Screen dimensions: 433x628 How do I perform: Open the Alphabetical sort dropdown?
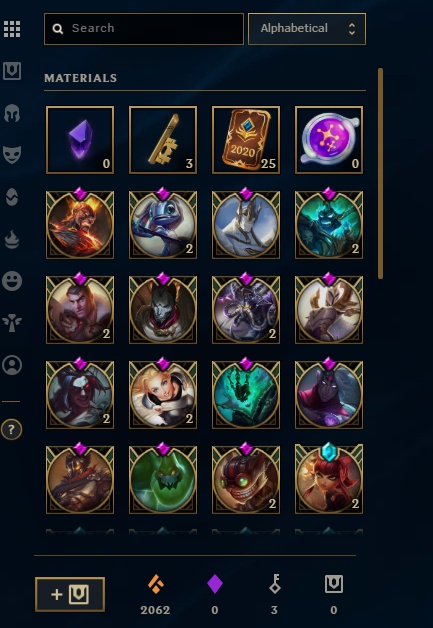(x=307, y=29)
